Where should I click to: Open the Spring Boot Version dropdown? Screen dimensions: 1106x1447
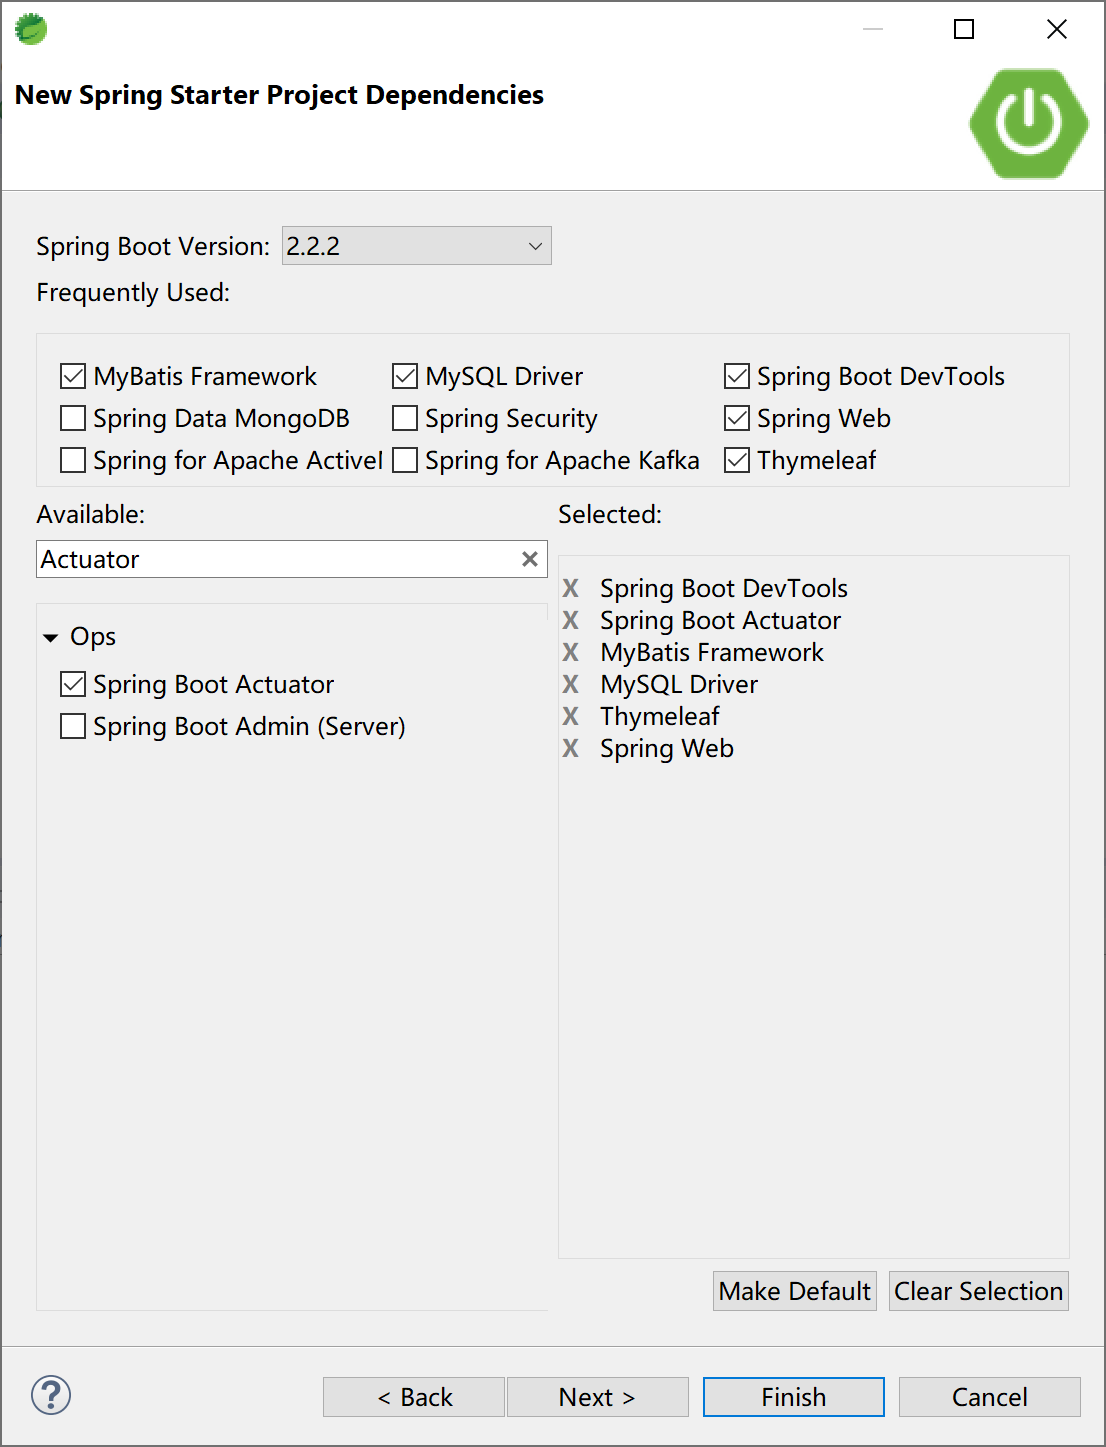click(416, 246)
